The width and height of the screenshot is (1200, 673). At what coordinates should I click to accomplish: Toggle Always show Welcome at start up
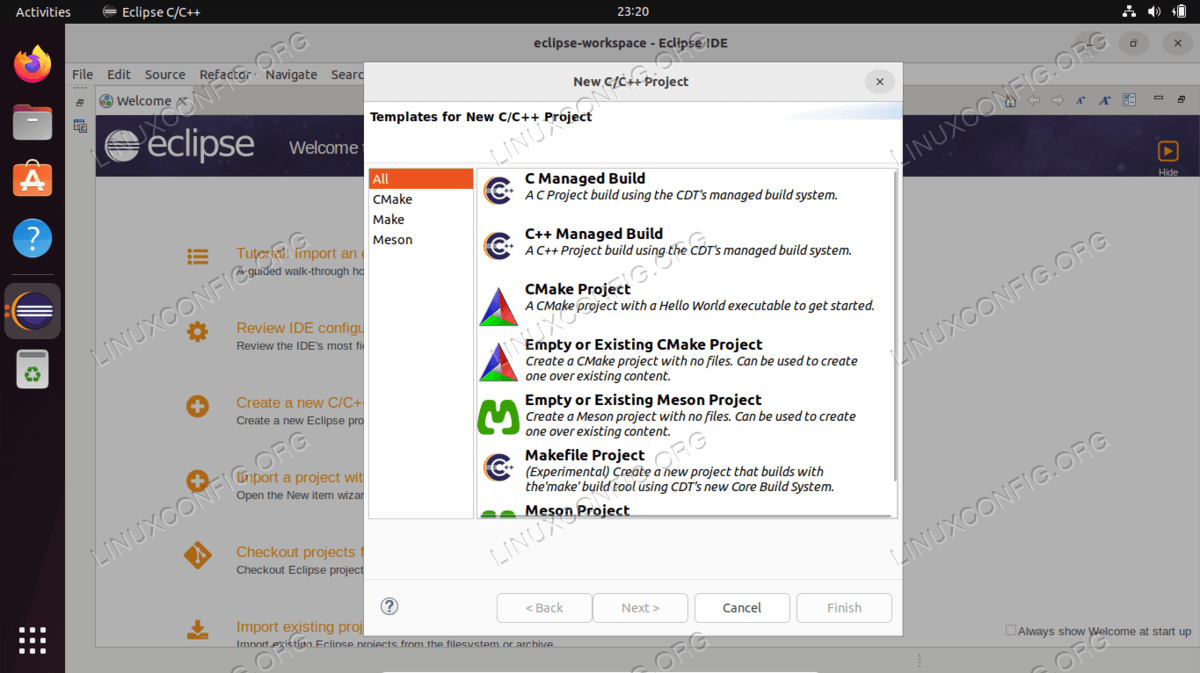pos(1011,630)
